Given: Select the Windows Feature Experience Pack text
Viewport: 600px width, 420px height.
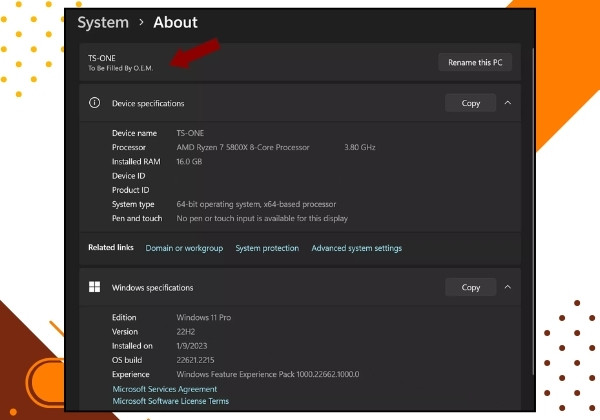Looking at the screenshot, I should [x=268, y=374].
